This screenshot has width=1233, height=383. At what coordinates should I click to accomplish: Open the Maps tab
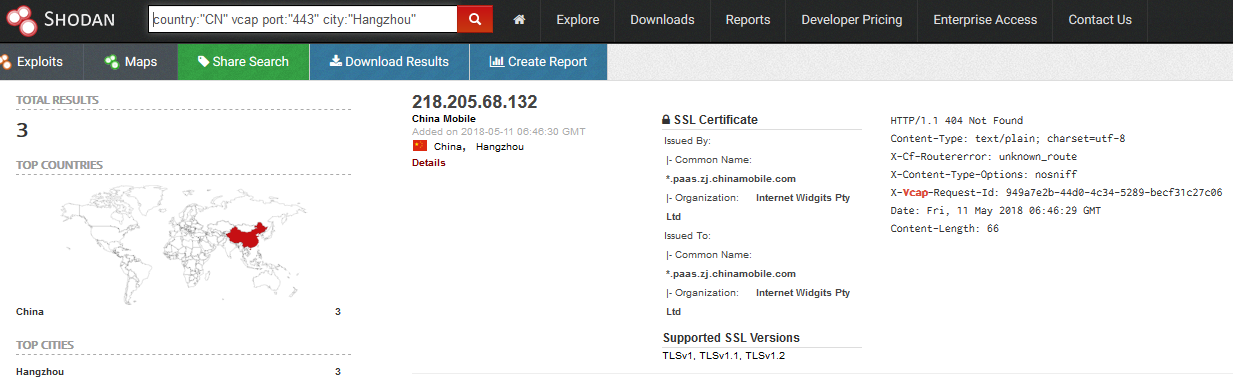tap(130, 61)
